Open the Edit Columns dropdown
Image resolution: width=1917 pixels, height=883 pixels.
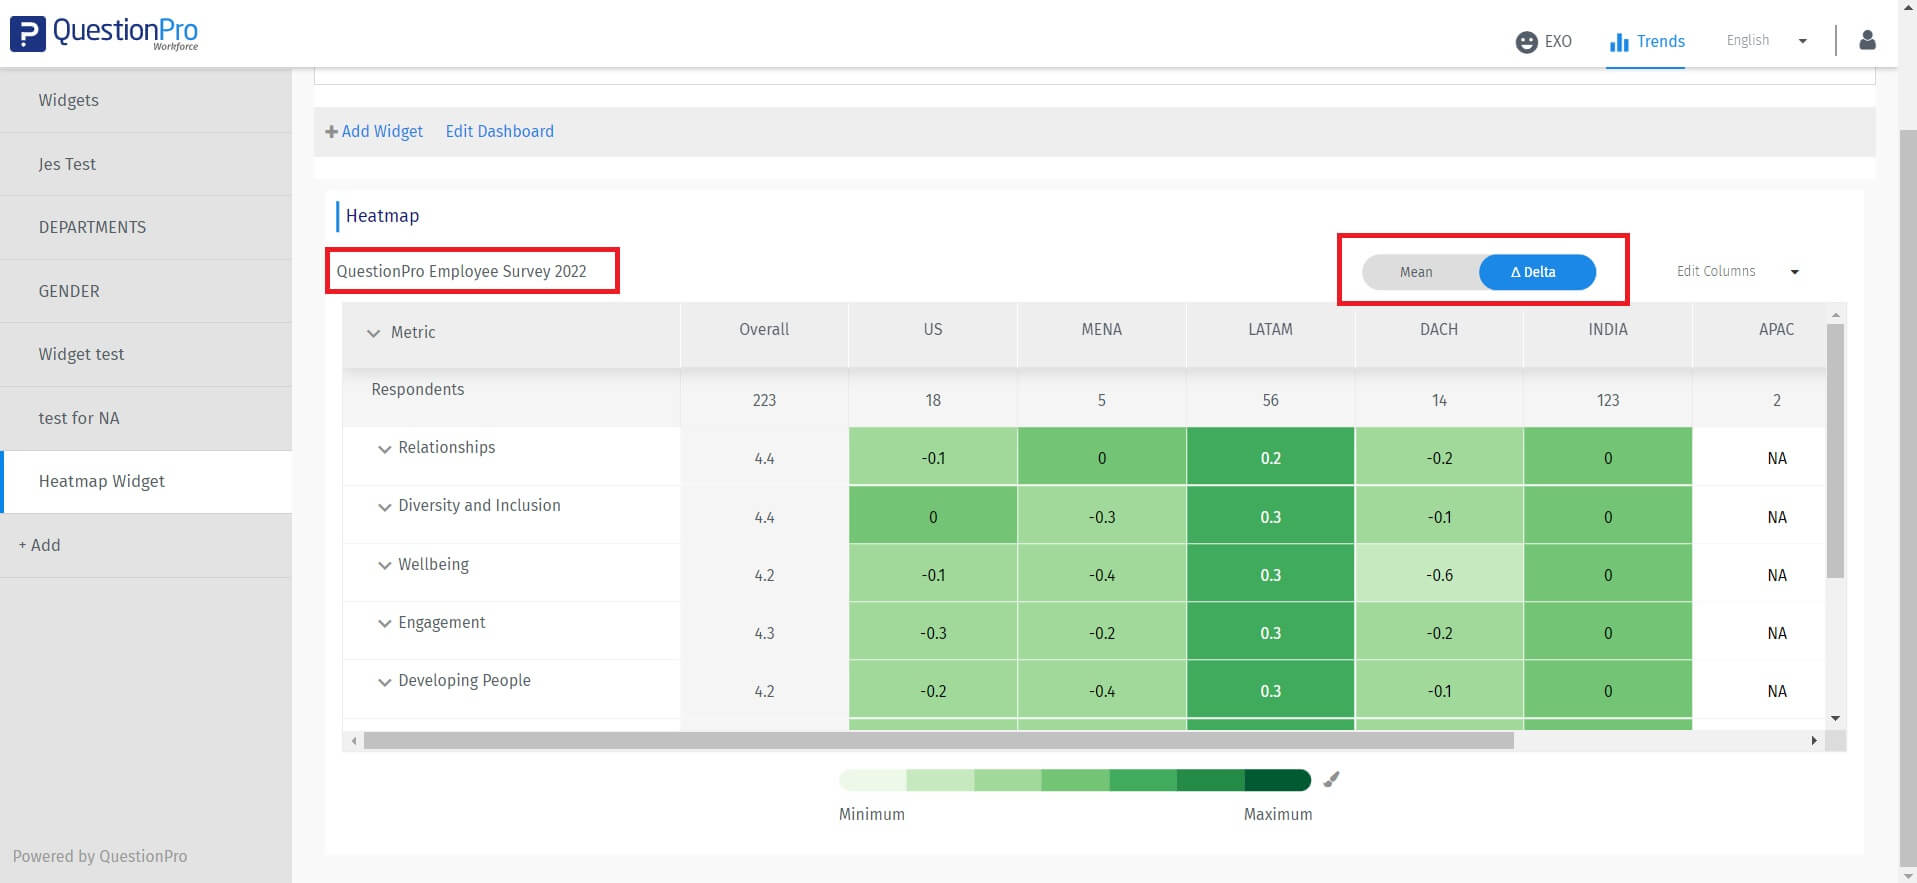1738,271
